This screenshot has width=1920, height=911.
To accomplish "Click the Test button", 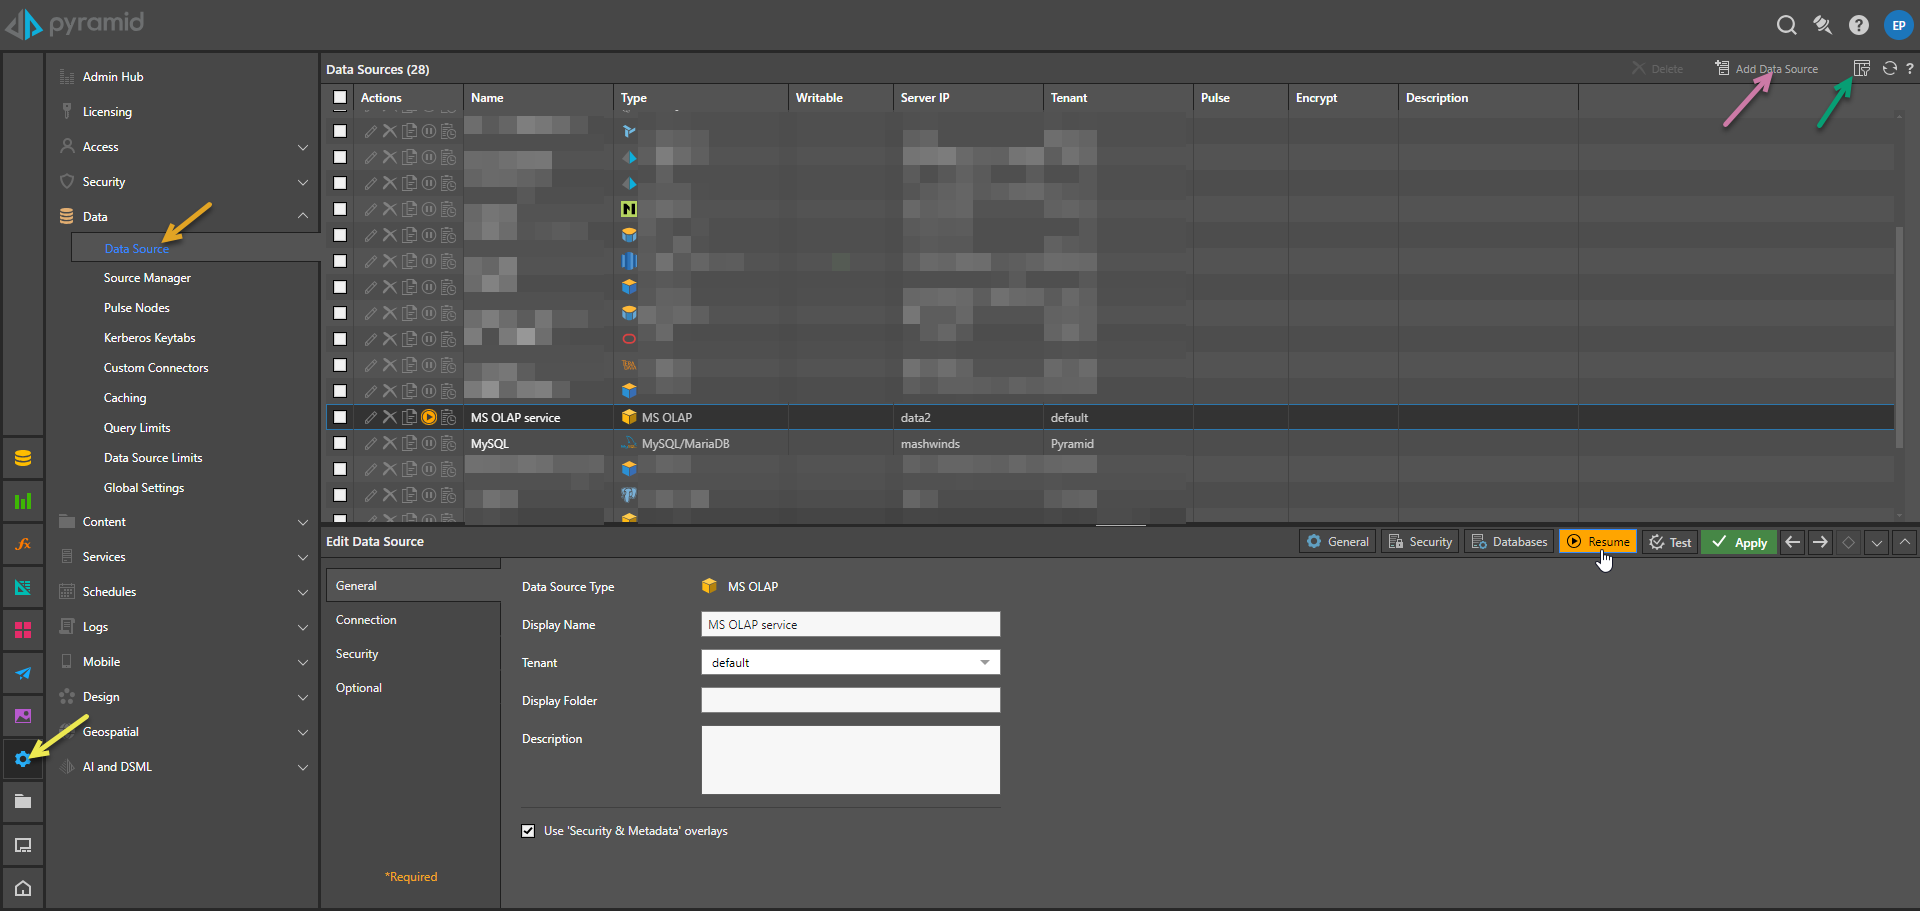I will click(x=1669, y=542).
